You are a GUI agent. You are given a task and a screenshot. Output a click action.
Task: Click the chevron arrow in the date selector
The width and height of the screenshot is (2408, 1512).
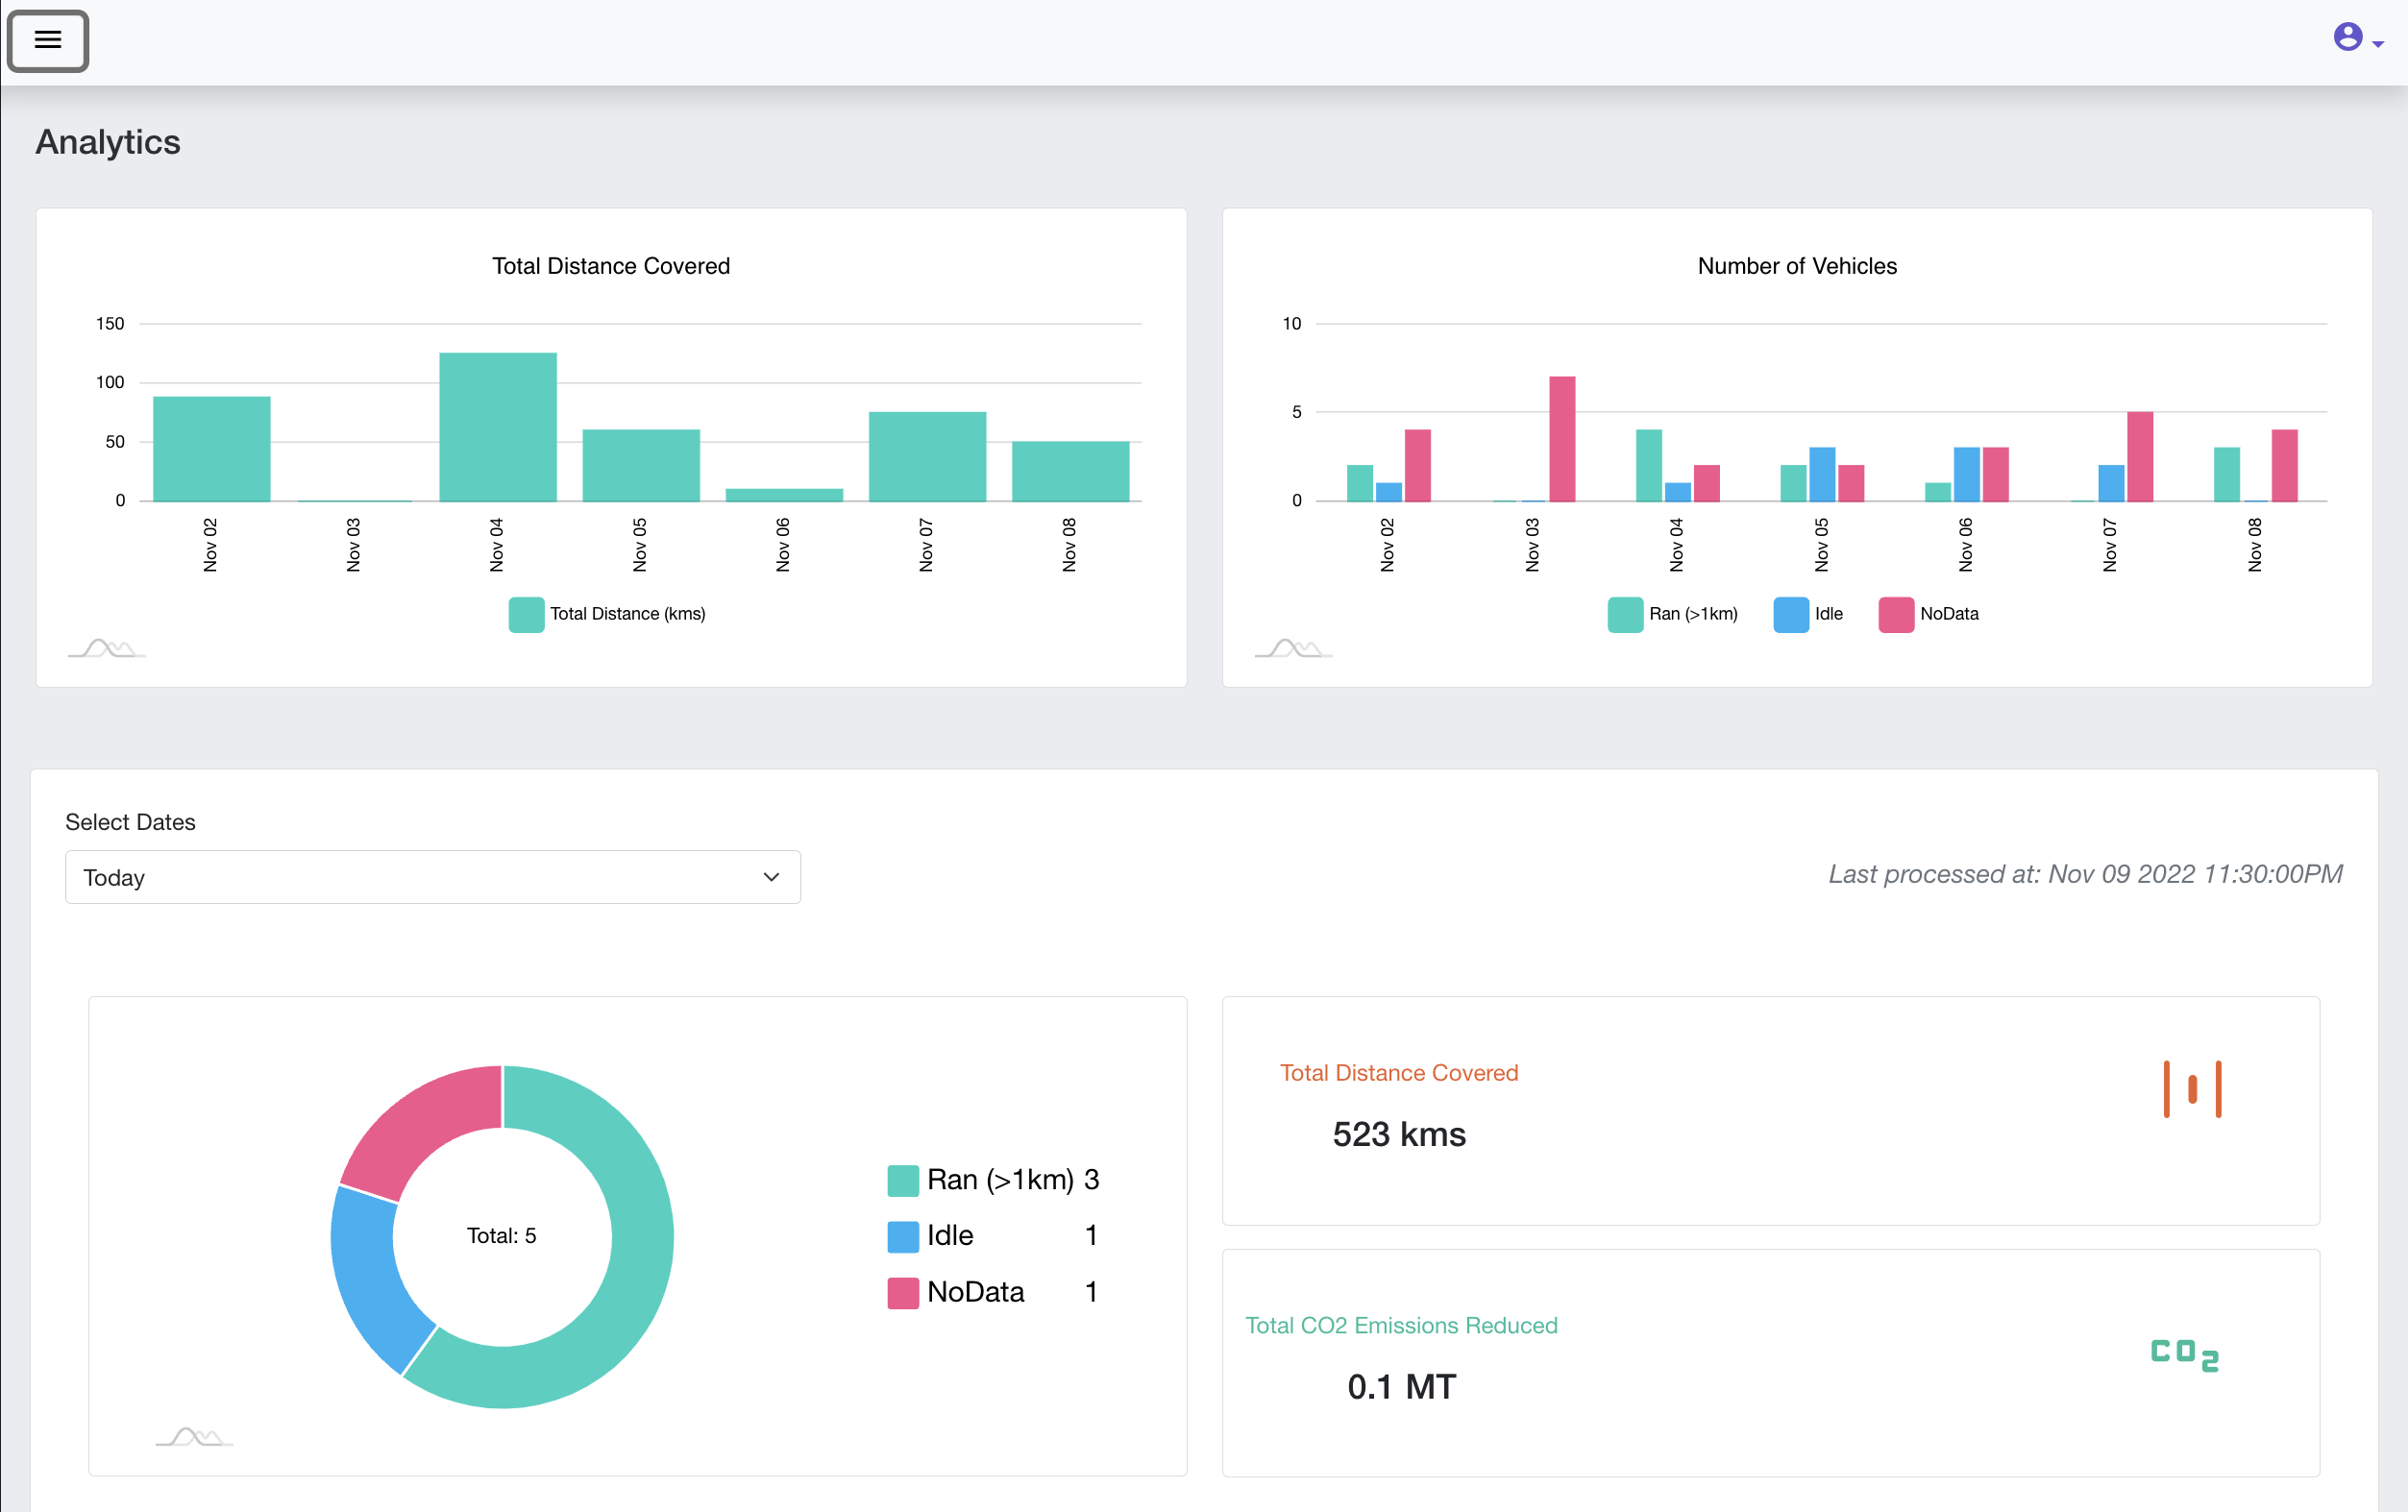(x=771, y=877)
